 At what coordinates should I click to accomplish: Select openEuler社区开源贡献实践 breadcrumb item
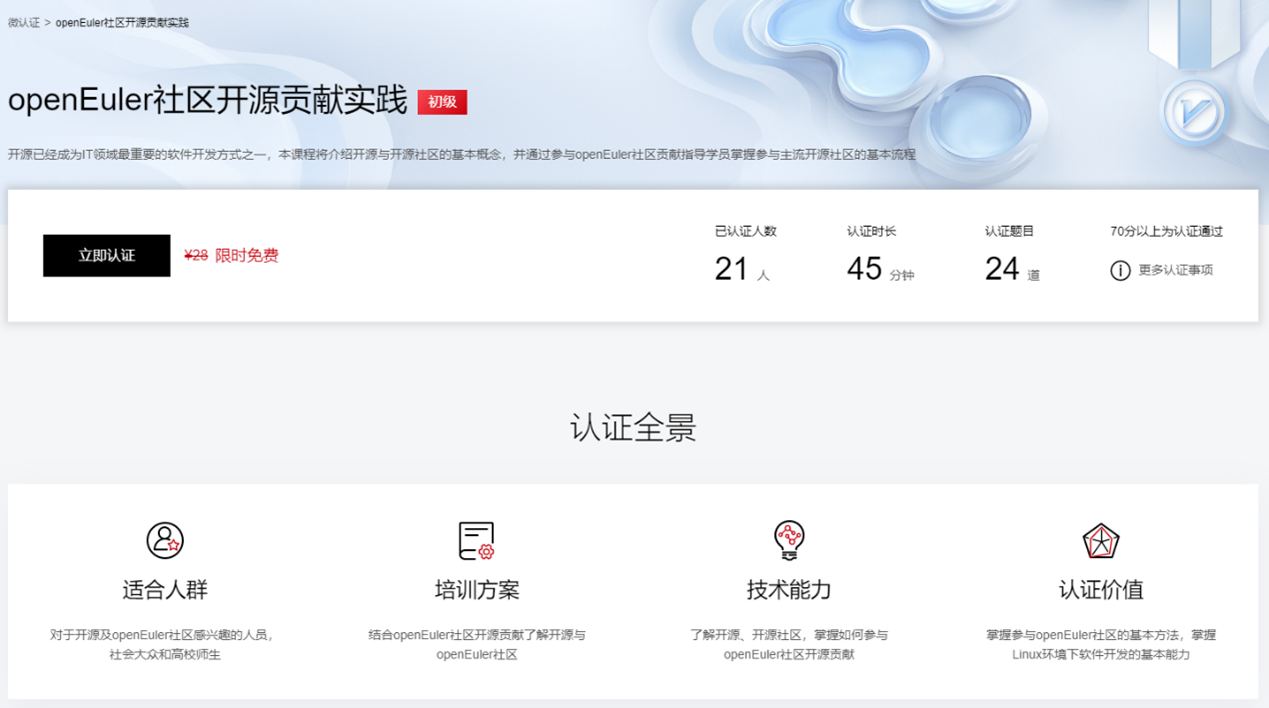point(122,22)
